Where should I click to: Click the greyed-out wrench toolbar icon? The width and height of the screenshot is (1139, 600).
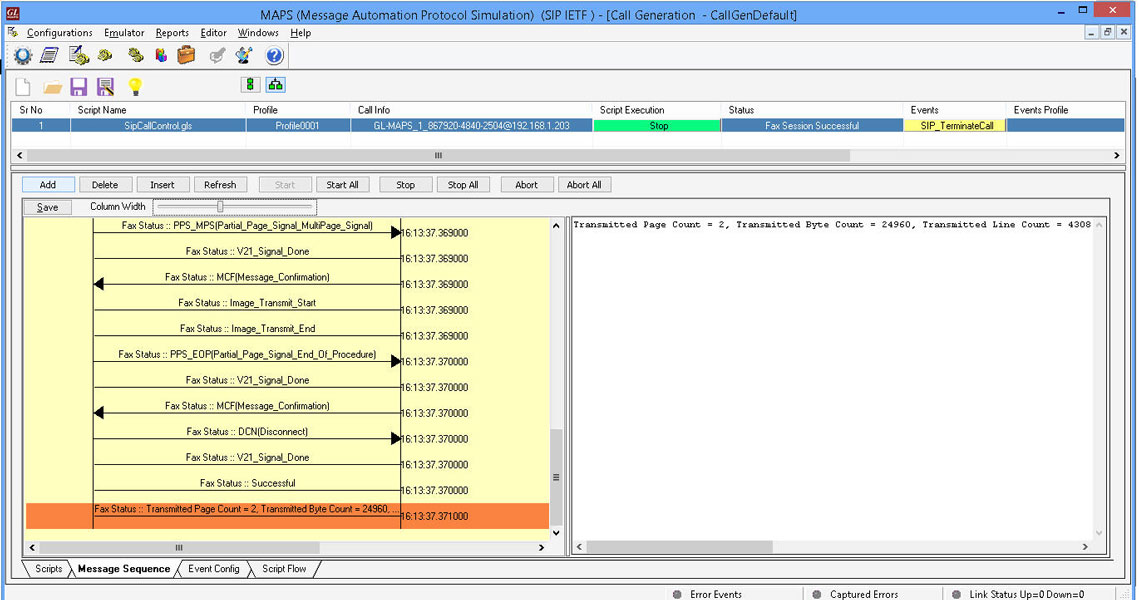point(217,55)
